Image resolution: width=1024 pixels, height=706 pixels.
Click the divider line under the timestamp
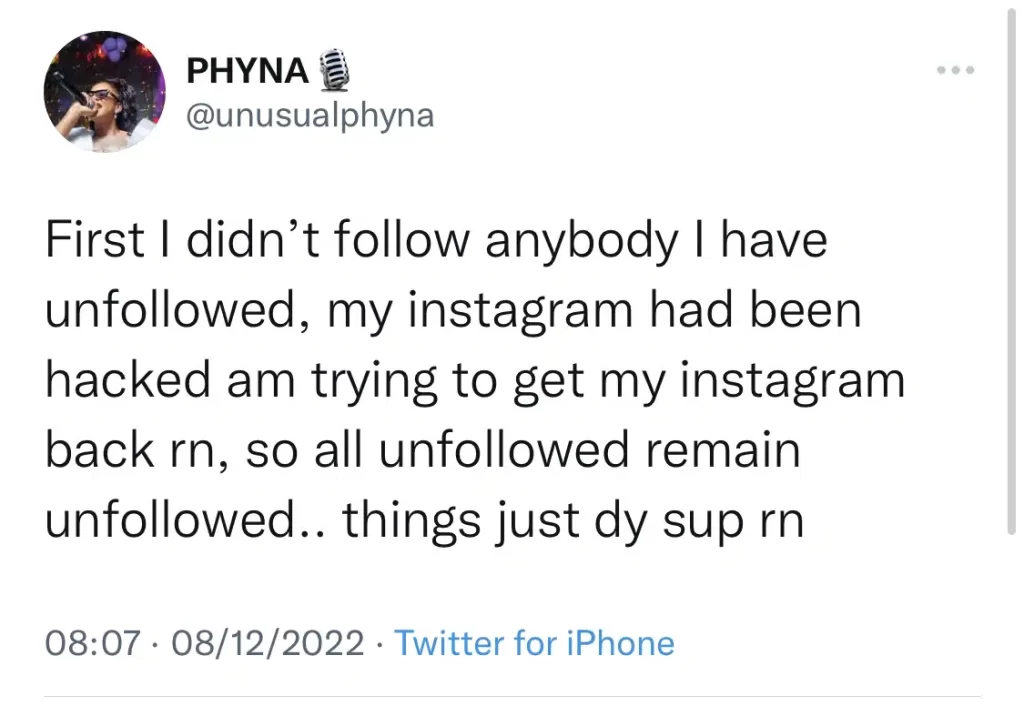tap(512, 697)
